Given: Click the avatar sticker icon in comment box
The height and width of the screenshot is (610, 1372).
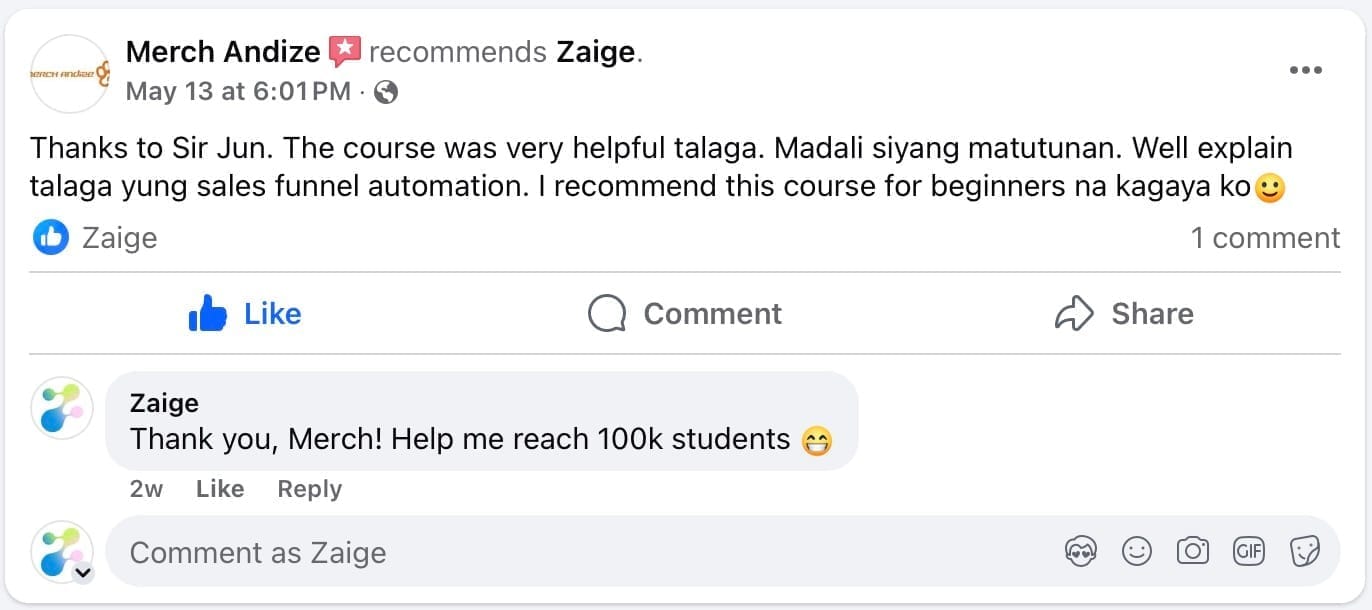Looking at the screenshot, I should click(x=1081, y=551).
